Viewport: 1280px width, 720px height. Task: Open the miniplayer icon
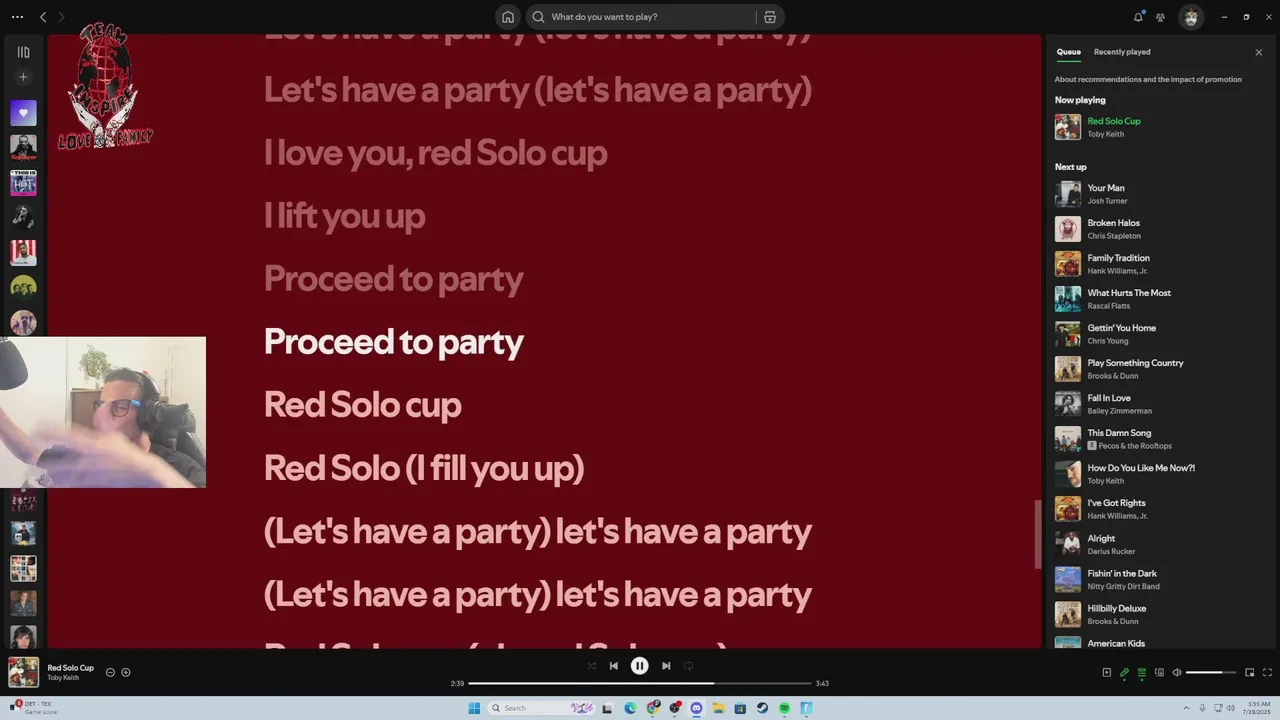pos(1250,672)
